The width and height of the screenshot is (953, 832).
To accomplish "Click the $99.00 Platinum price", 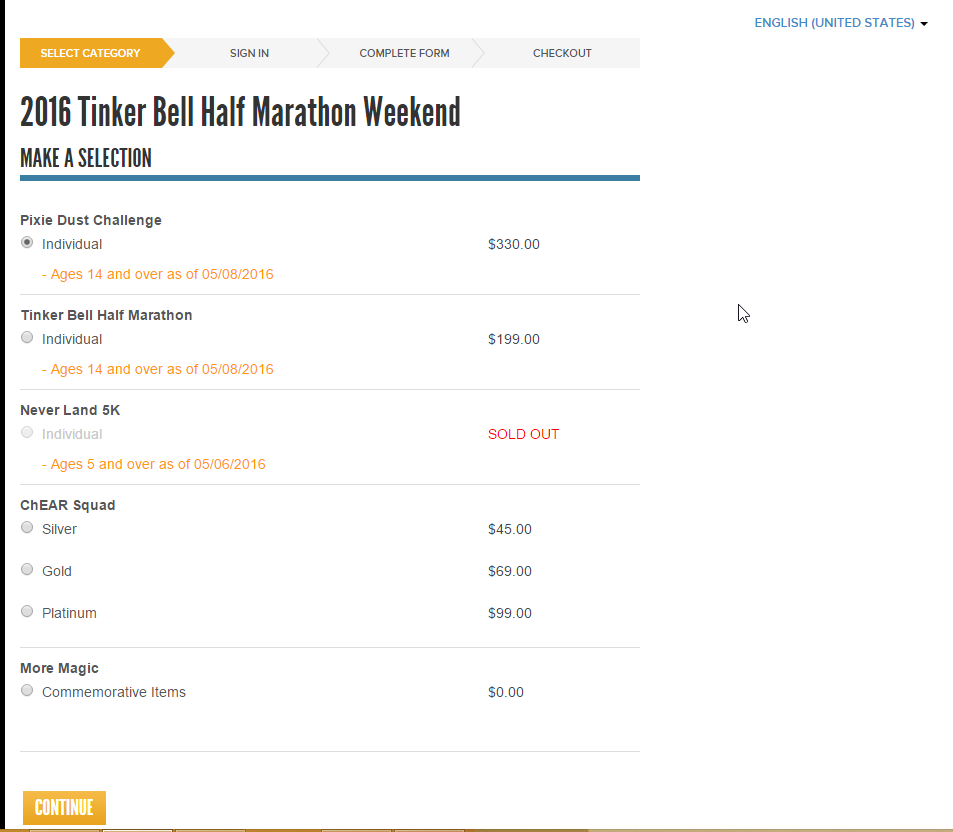I will (x=509, y=613).
